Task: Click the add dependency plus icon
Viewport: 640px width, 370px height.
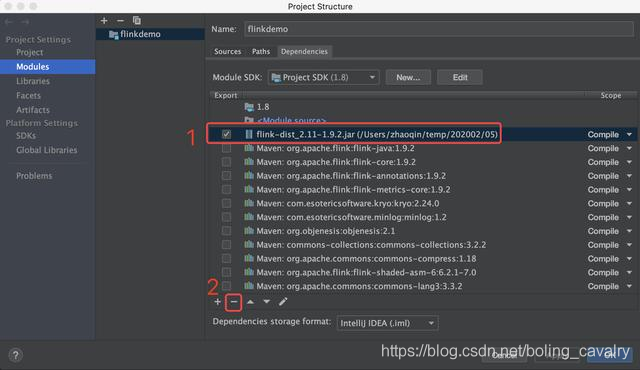Action: point(217,302)
